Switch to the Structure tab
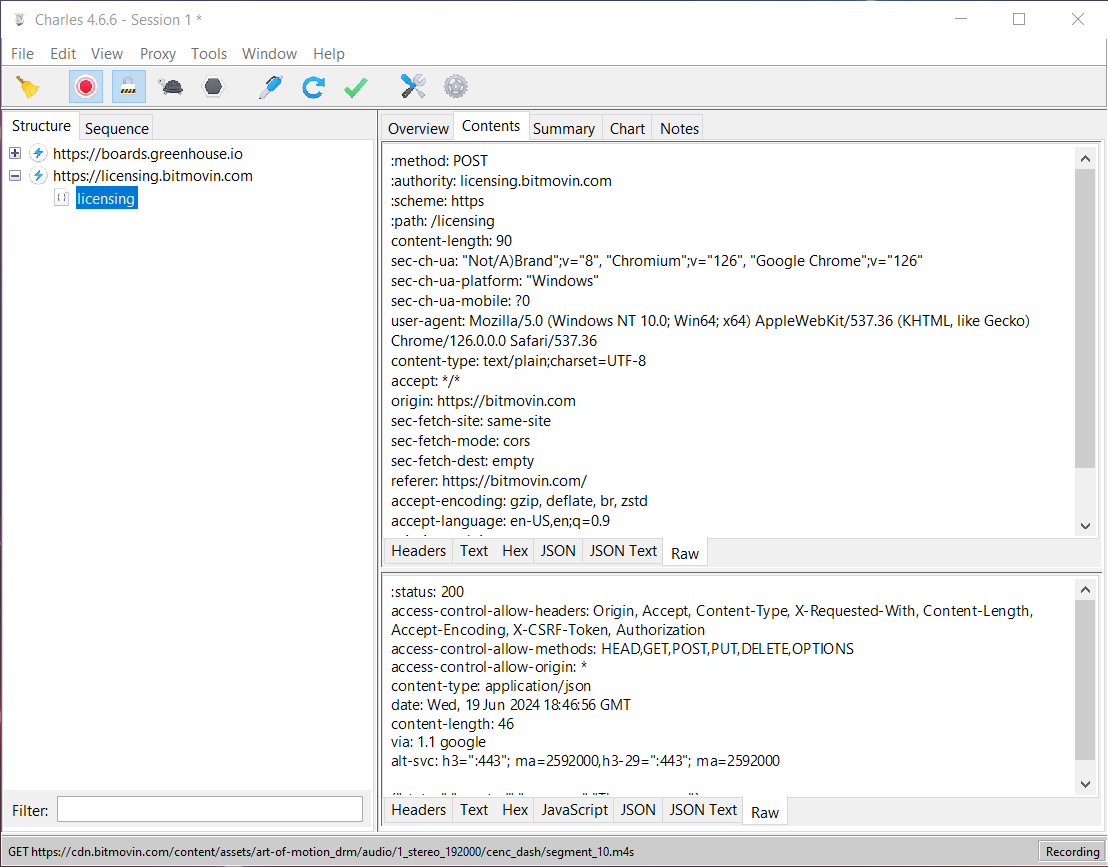Image resolution: width=1108 pixels, height=867 pixels. [x=41, y=126]
